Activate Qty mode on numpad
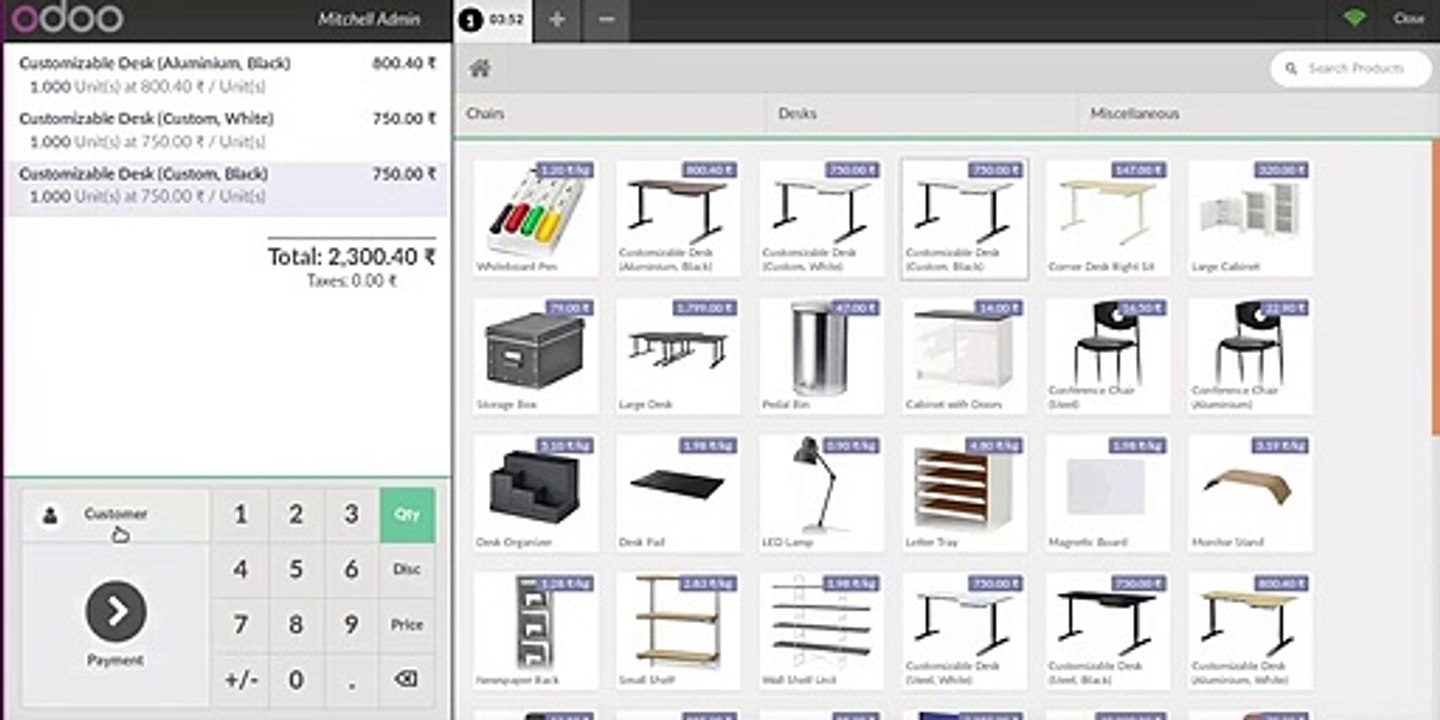Screen dimensions: 1440x720 (407, 514)
